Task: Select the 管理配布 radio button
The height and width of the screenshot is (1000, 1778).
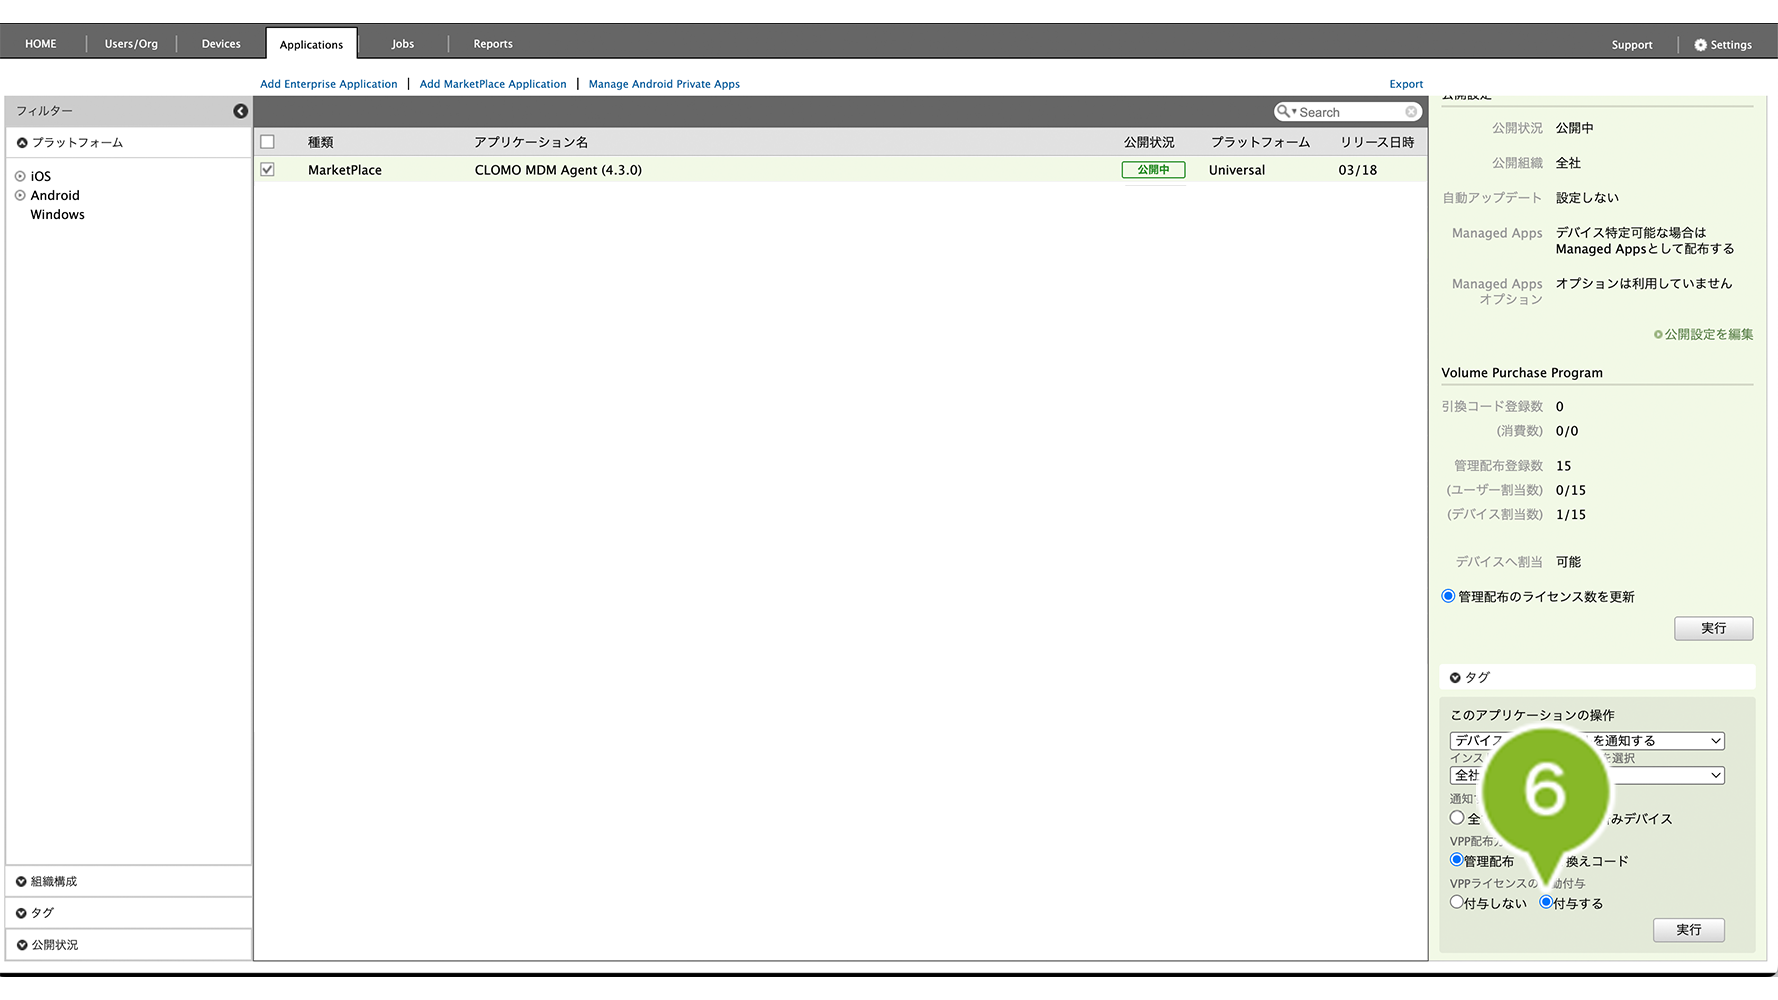Action: 1457,860
